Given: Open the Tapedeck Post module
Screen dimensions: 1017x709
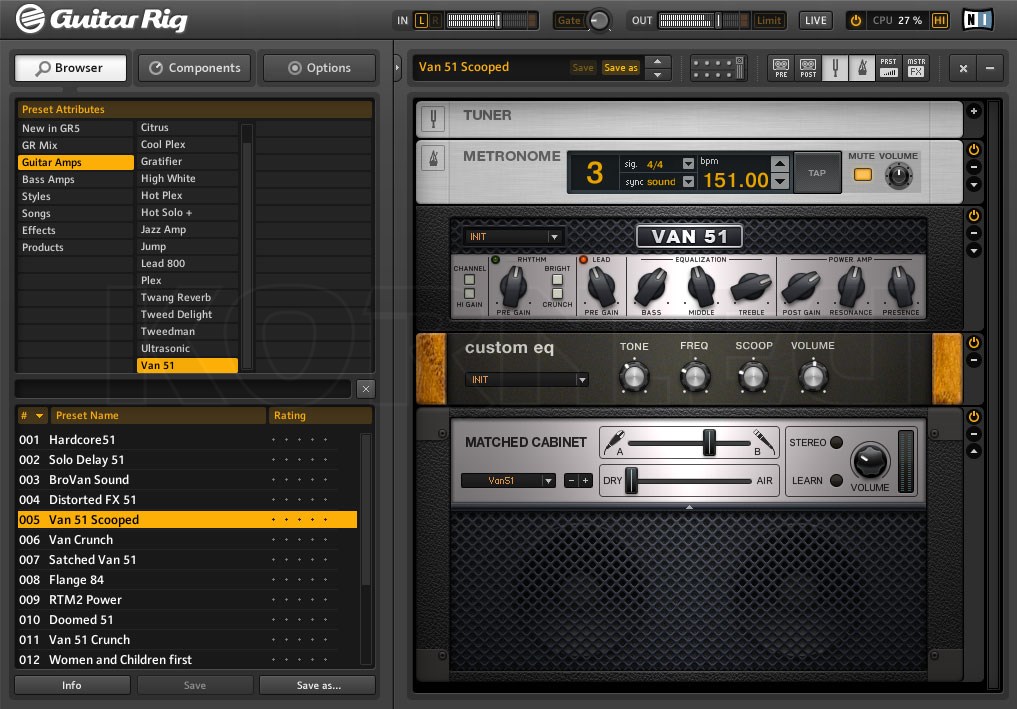Looking at the screenshot, I should pos(806,67).
